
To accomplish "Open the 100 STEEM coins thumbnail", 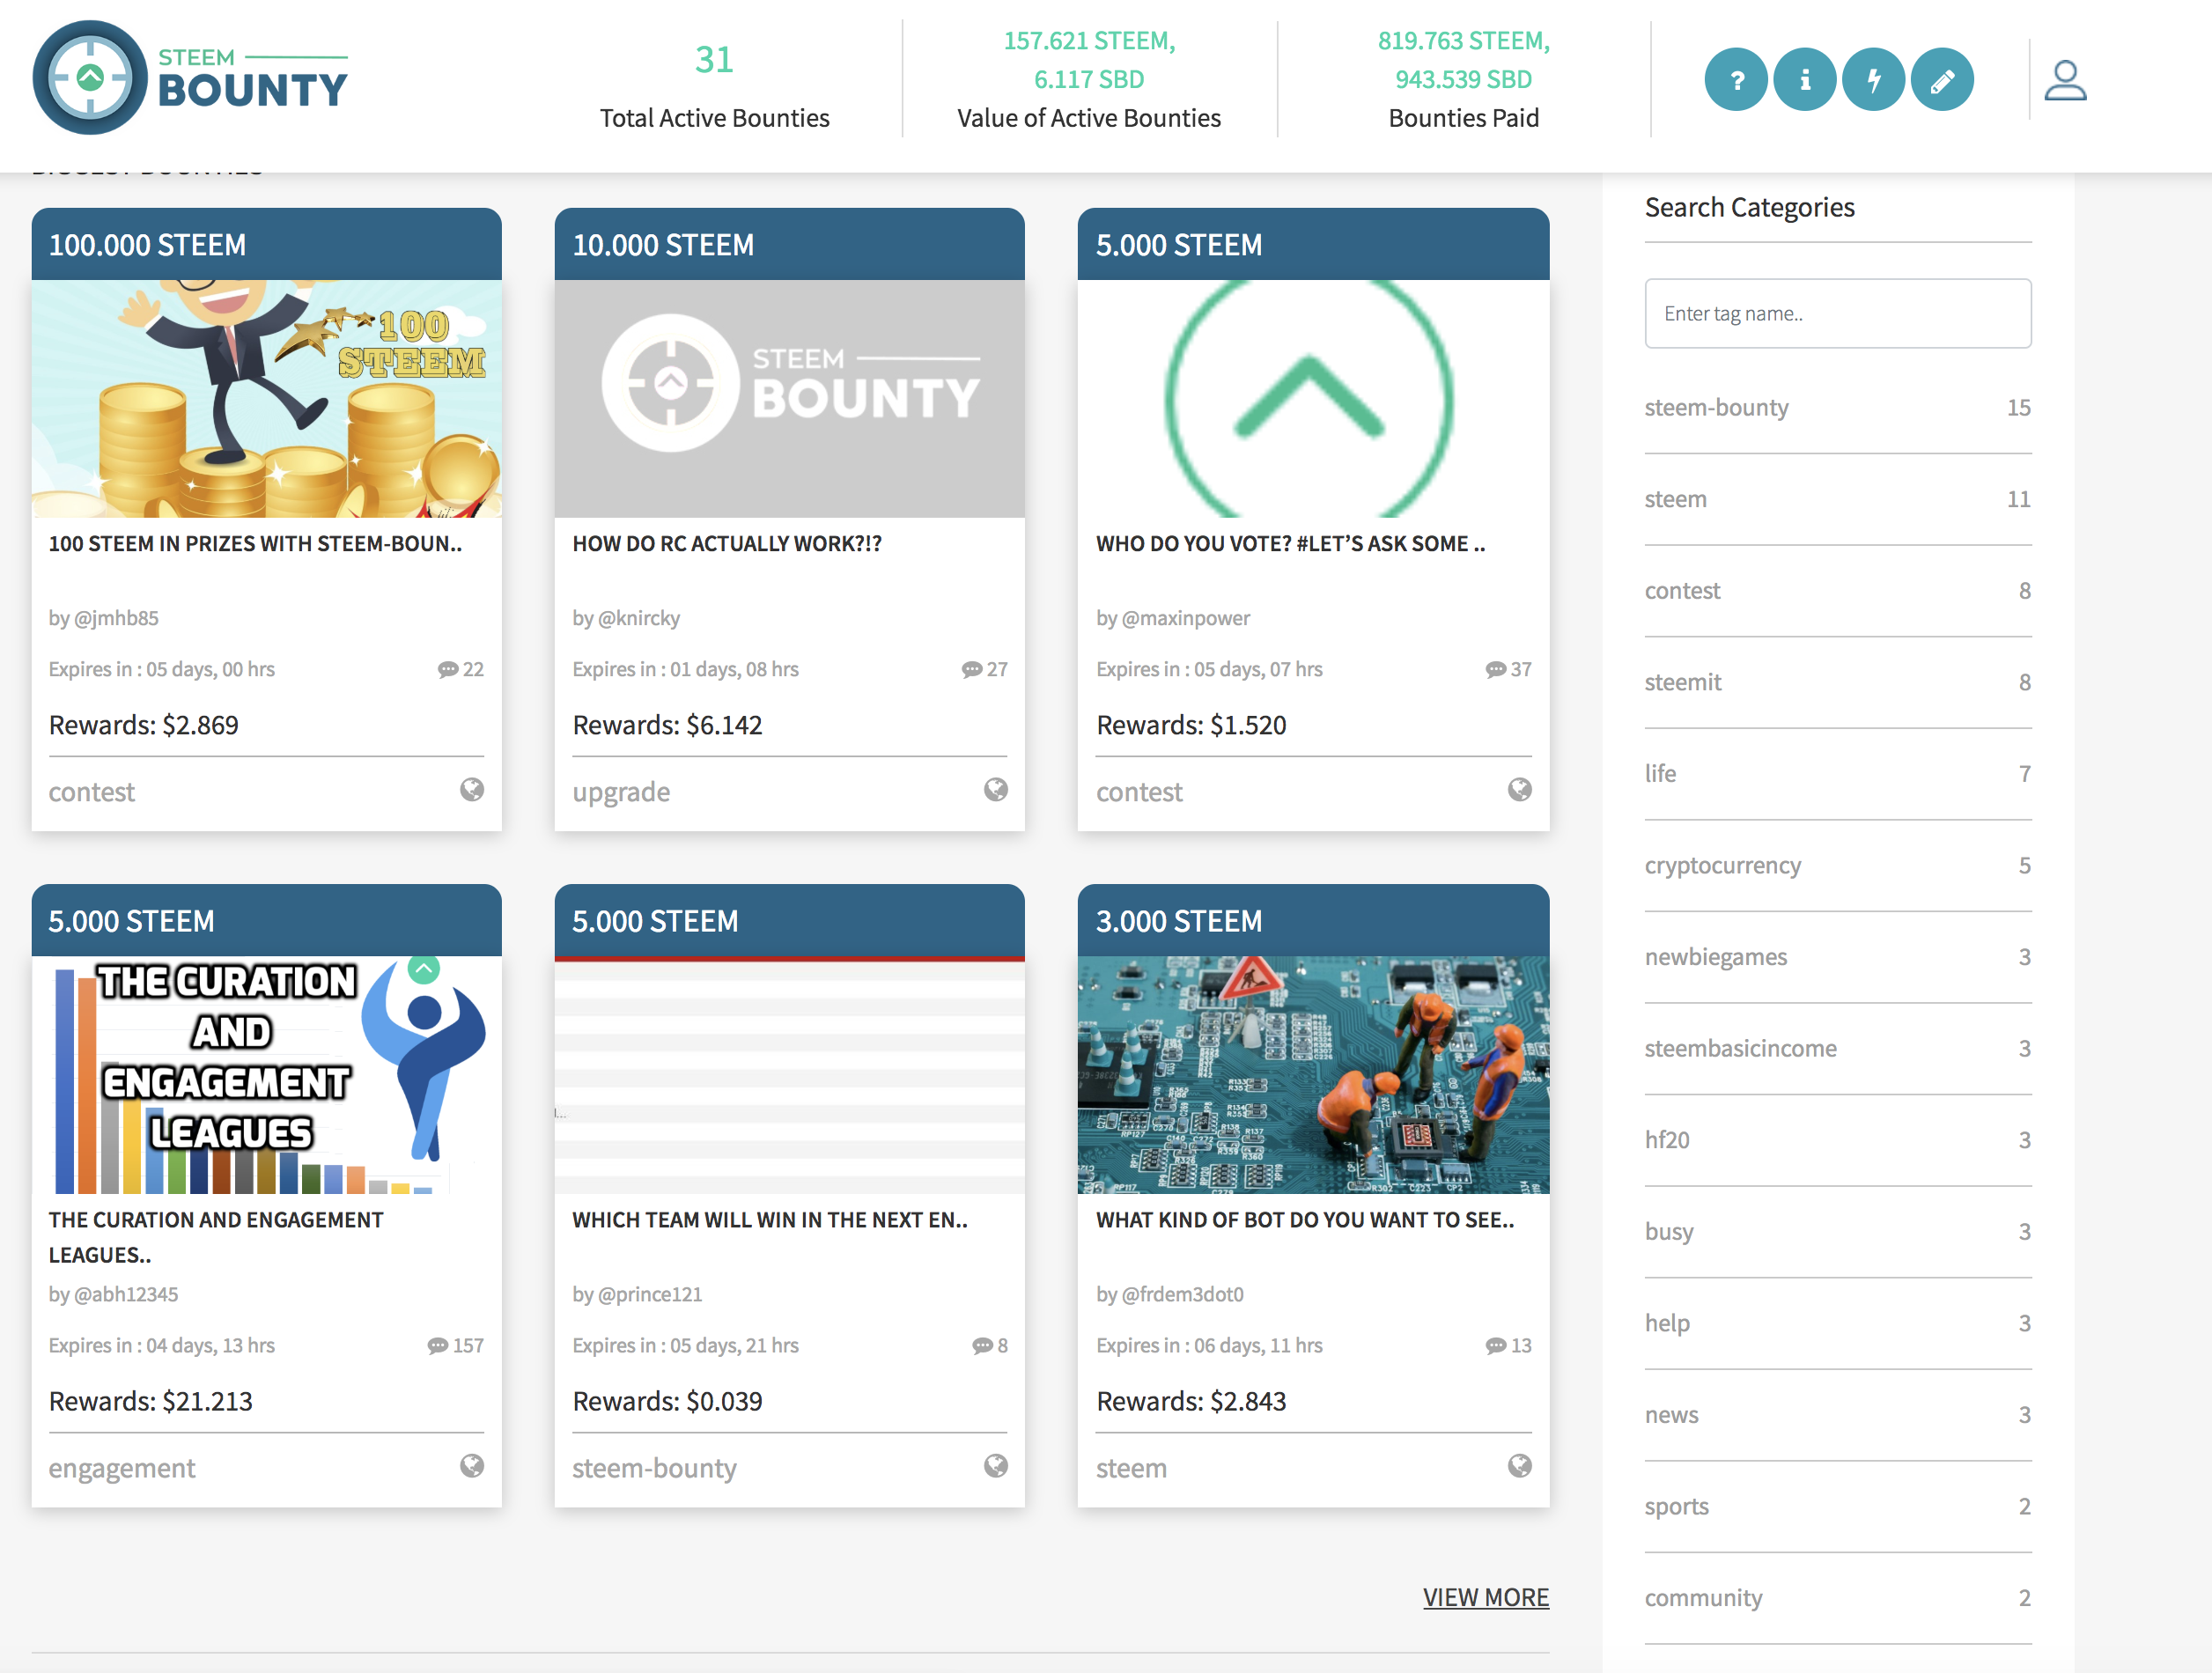I will point(267,398).
